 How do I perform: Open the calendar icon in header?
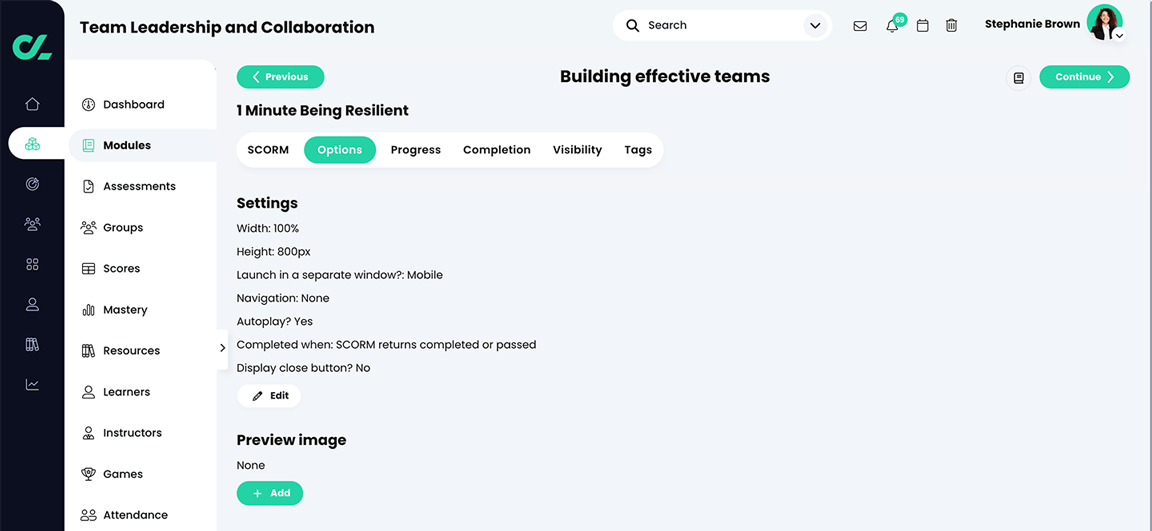[923, 26]
